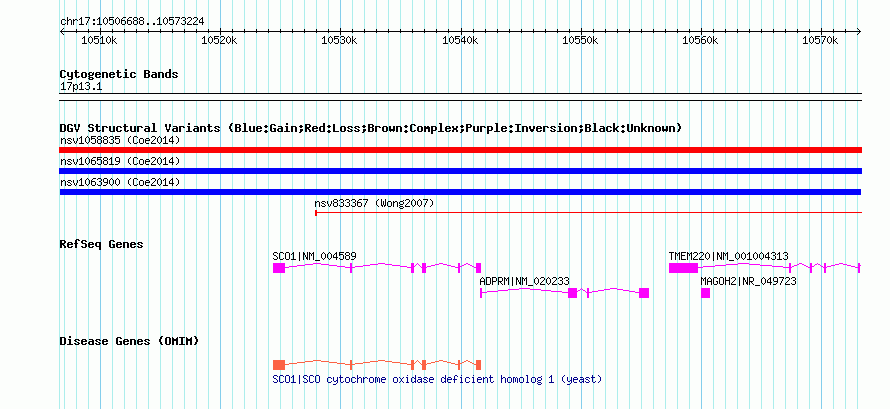Click the blue nsv1063900 gain variant bar
Image resolution: width=890 pixels, height=409 pixels.
point(460,192)
